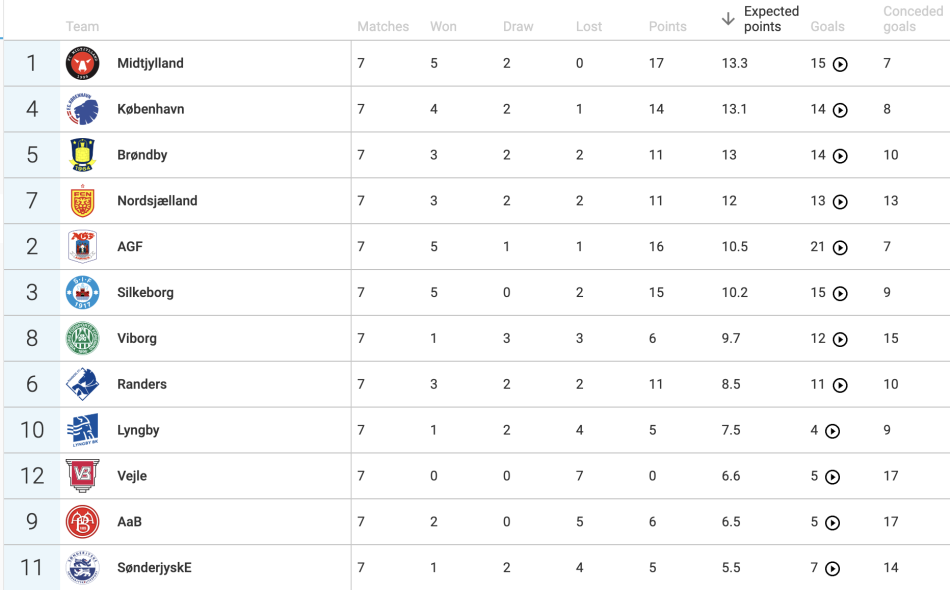Play AGF's 21 goals video

tap(840, 248)
